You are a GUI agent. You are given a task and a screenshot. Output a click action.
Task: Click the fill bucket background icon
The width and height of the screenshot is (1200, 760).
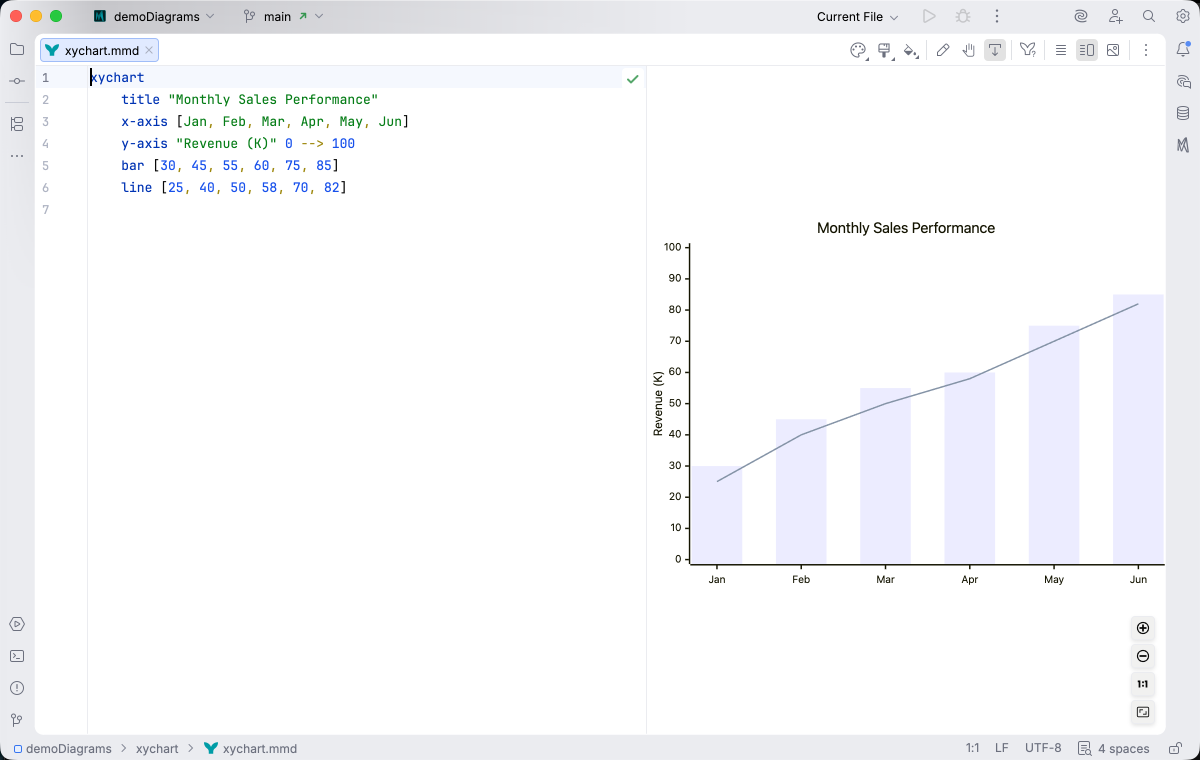tap(910, 50)
